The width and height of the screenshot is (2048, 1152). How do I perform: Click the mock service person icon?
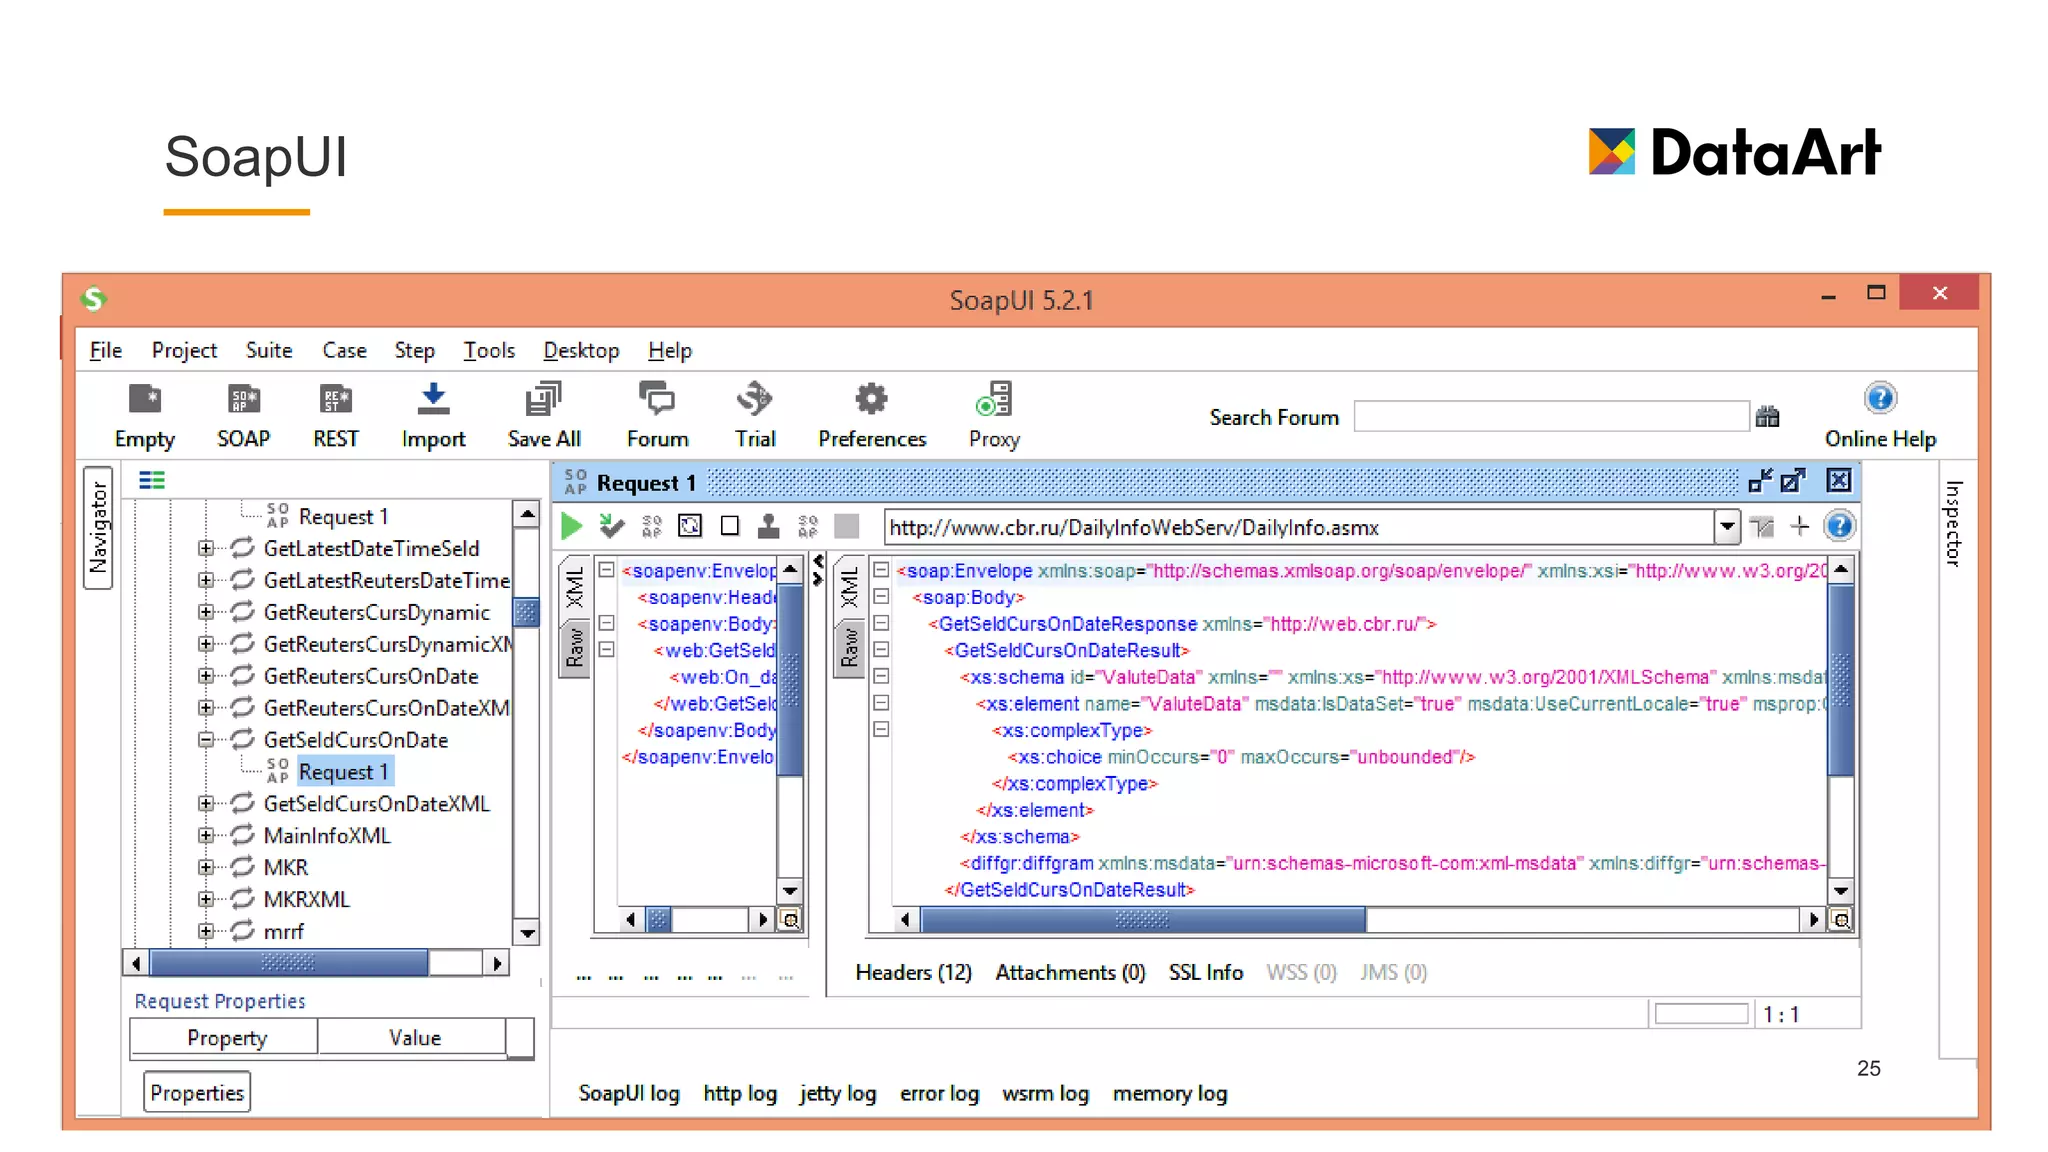pos(768,526)
